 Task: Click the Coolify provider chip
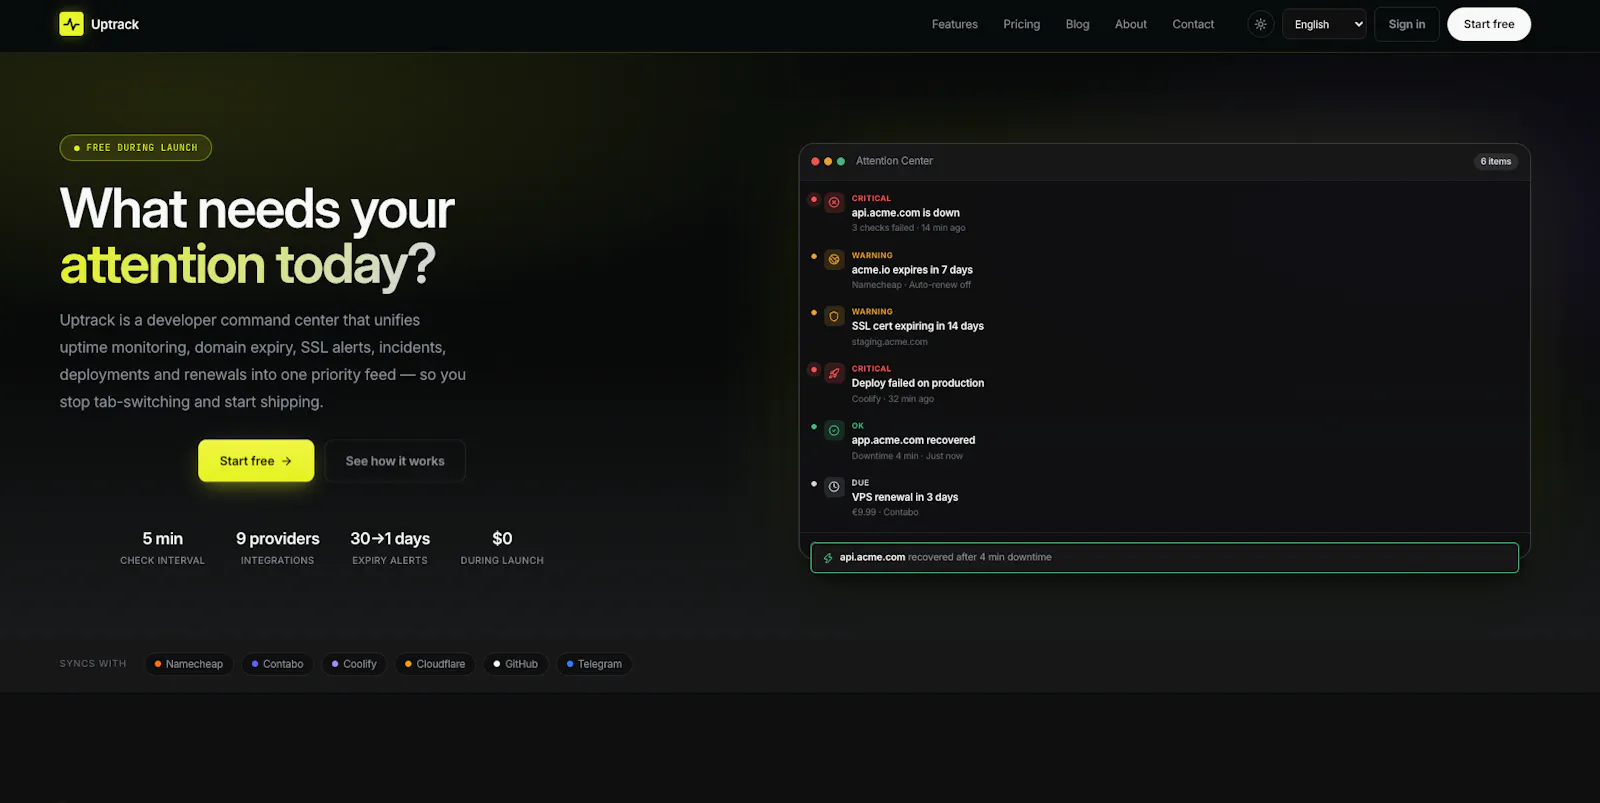(354, 664)
